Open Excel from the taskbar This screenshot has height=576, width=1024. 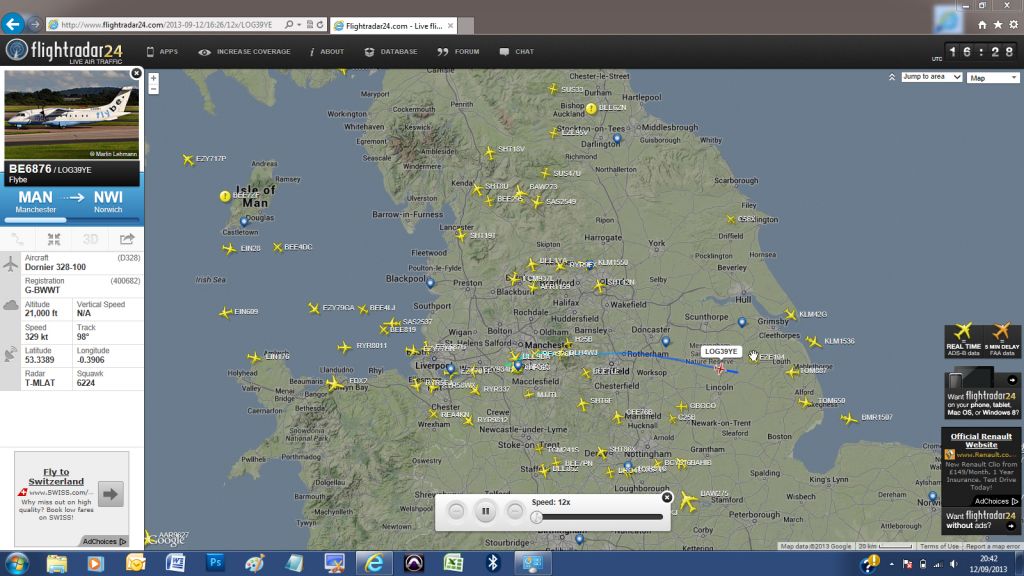453,562
